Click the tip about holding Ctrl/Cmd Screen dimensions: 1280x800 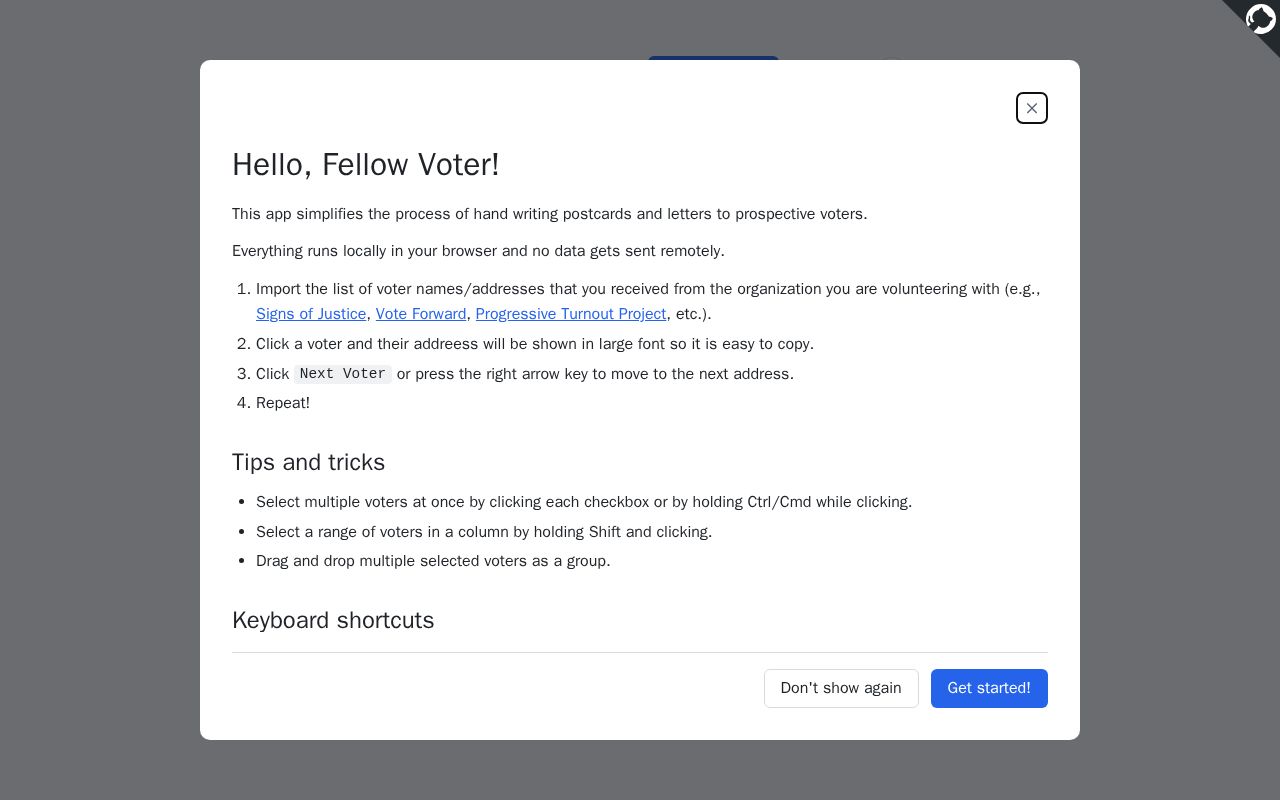584,502
